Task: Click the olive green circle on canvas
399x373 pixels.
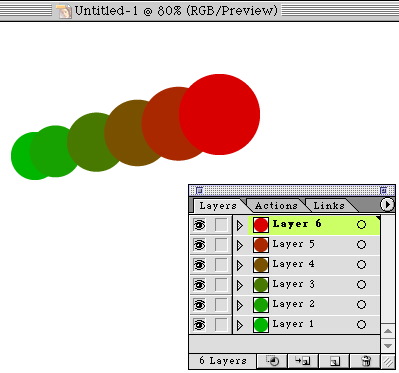Action: tap(87, 142)
